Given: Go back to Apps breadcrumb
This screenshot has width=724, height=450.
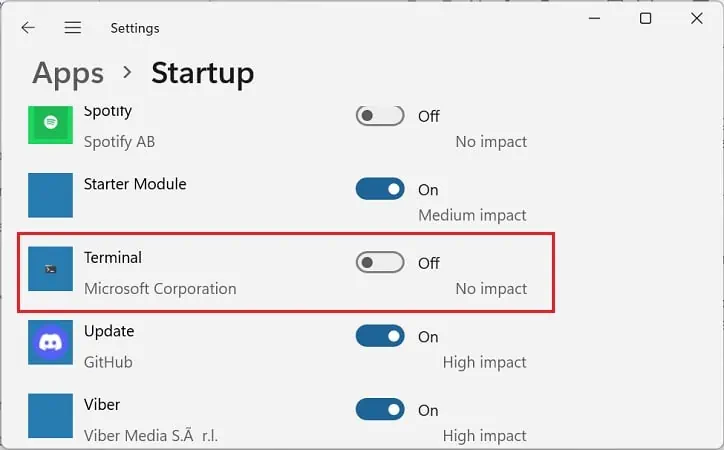Looking at the screenshot, I should (68, 73).
